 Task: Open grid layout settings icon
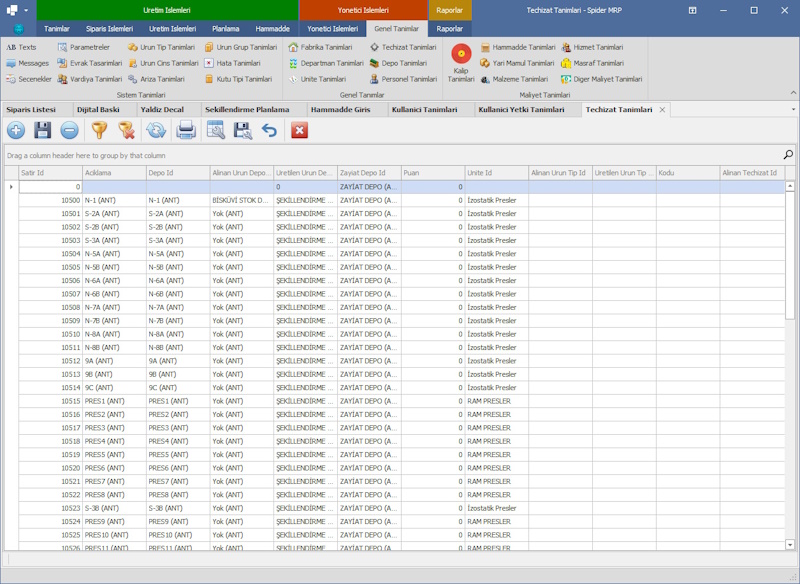pos(216,131)
